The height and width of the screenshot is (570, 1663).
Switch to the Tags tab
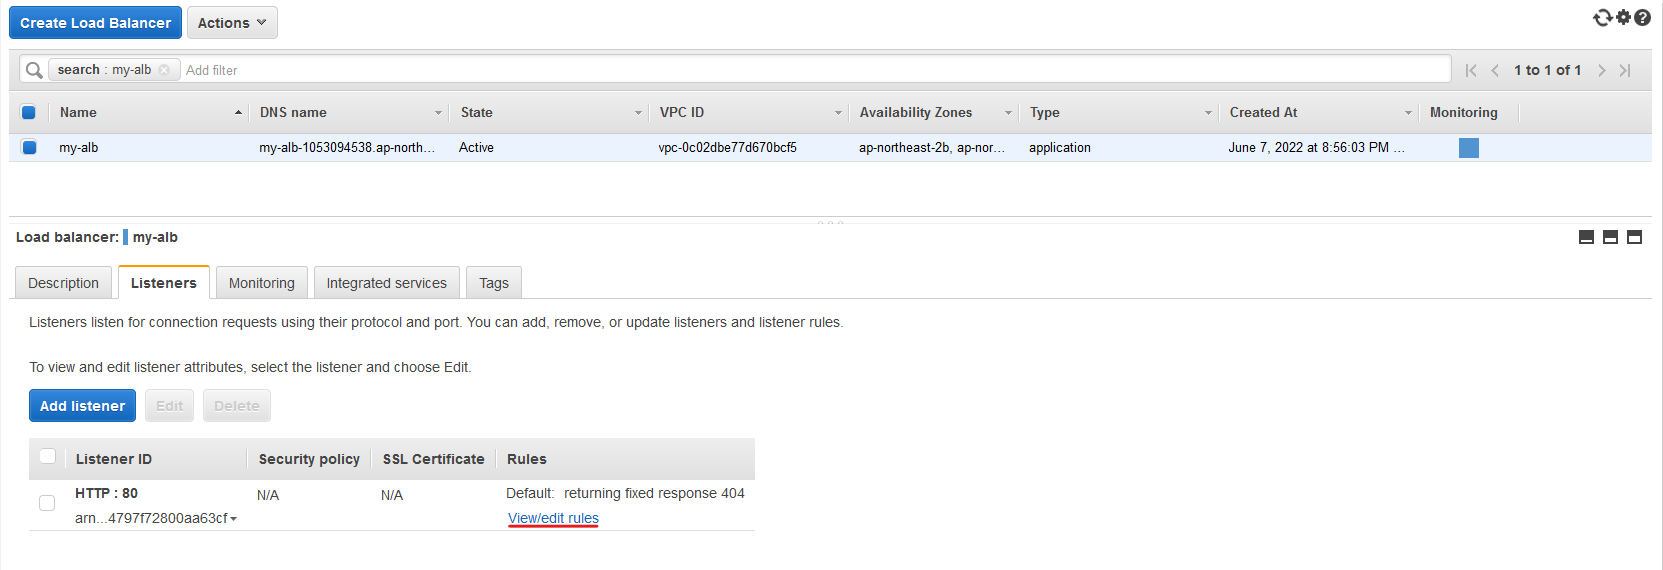[494, 283]
